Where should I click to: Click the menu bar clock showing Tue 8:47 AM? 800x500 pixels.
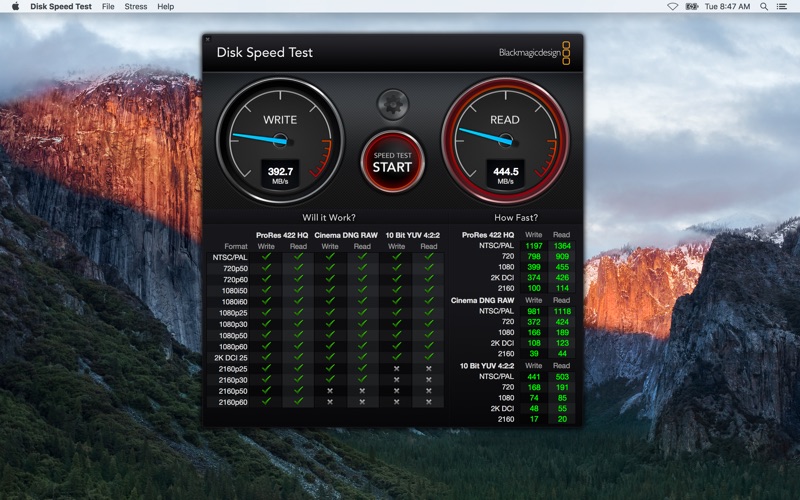coord(728,6)
